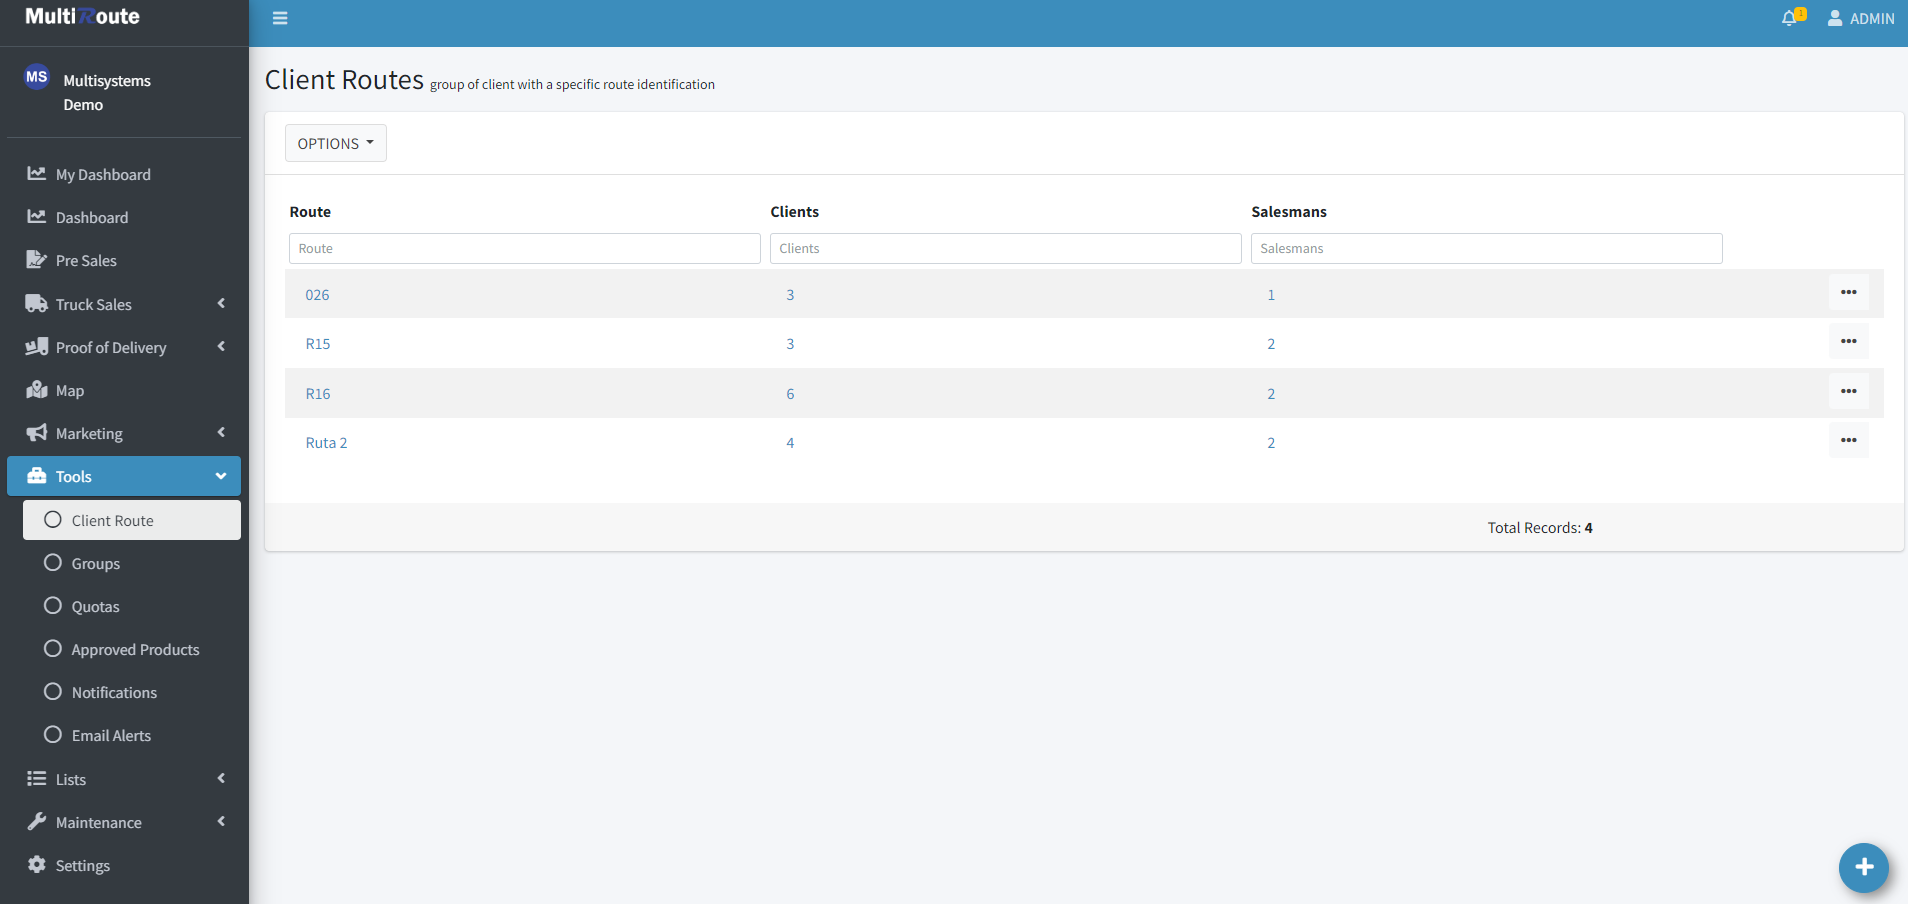Open three-dot actions for route 026
Image resolution: width=1908 pixels, height=904 pixels.
[x=1848, y=293]
